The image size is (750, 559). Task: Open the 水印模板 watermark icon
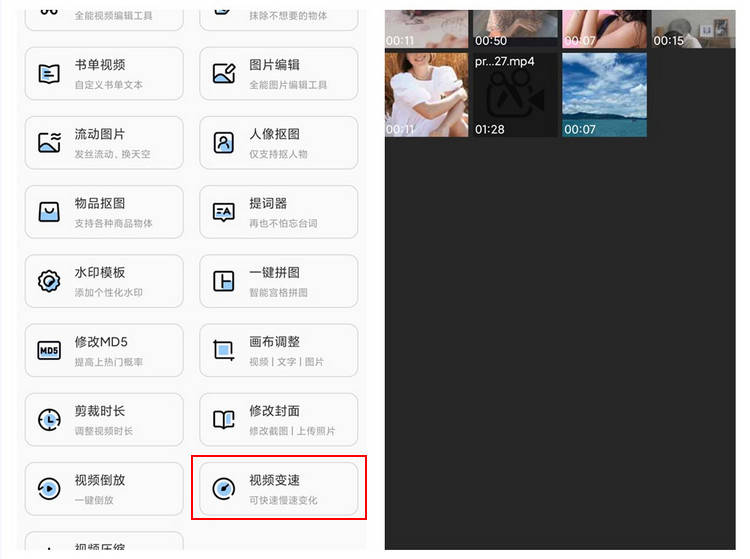pyautogui.click(x=49, y=281)
